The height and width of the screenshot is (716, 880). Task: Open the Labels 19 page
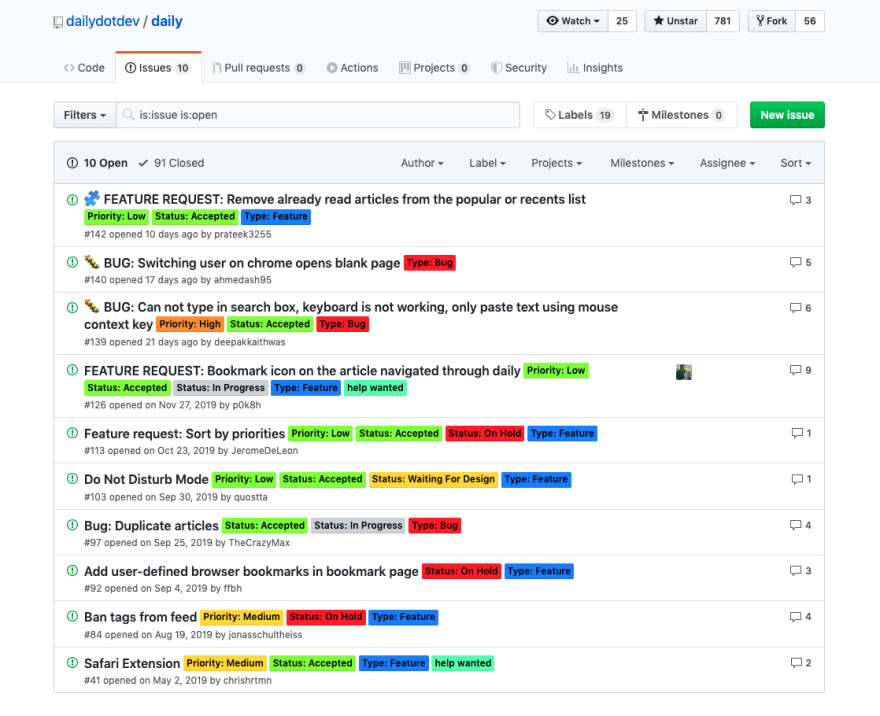(x=580, y=115)
